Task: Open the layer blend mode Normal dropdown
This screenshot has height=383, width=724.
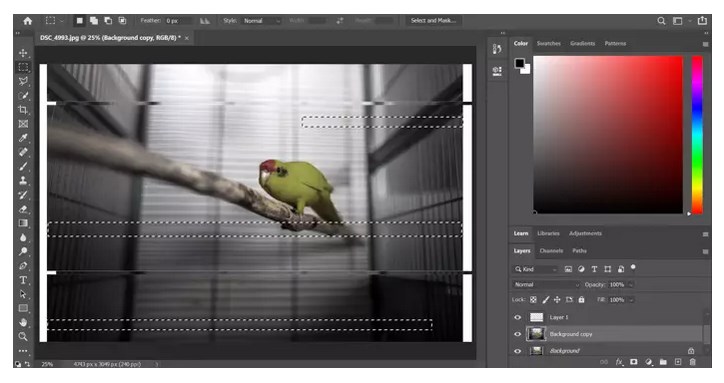Action: (546, 285)
